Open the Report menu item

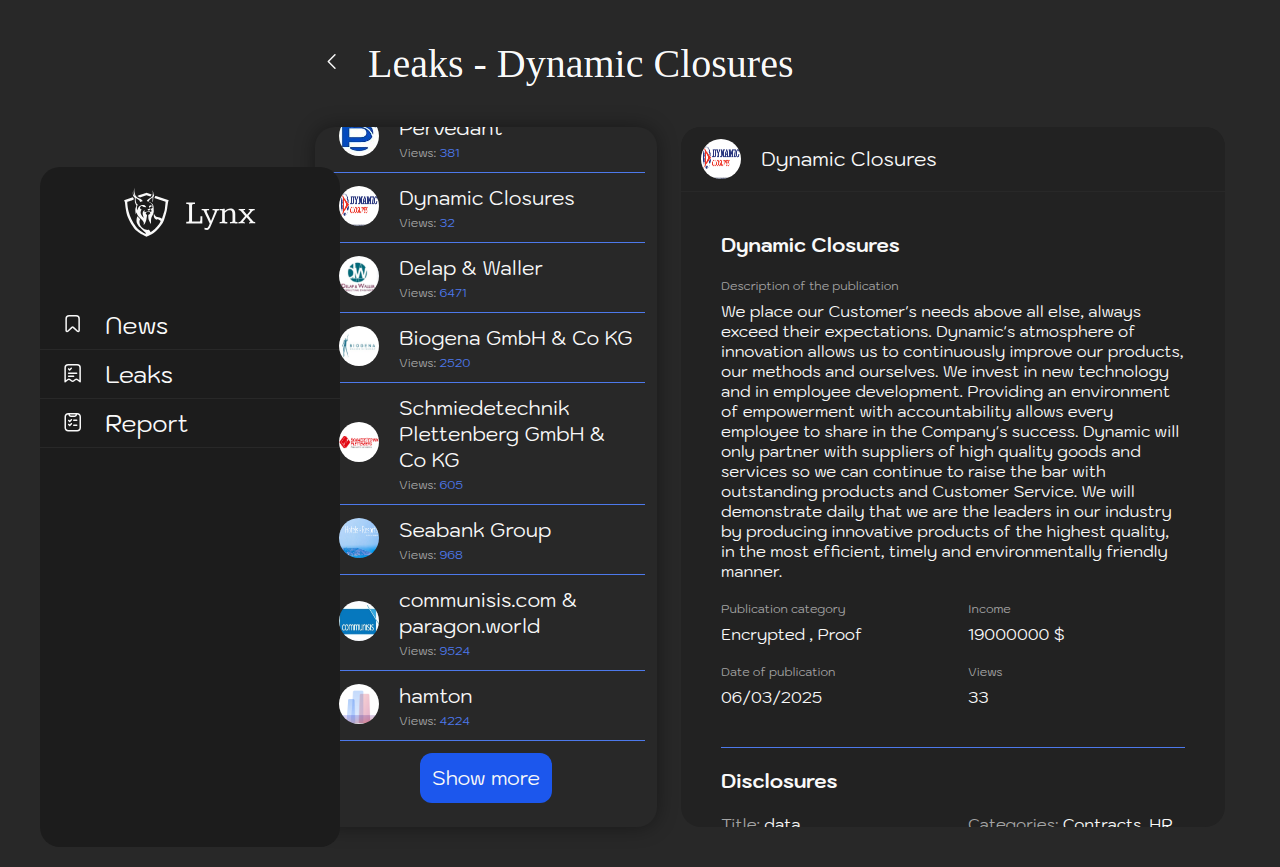(146, 424)
